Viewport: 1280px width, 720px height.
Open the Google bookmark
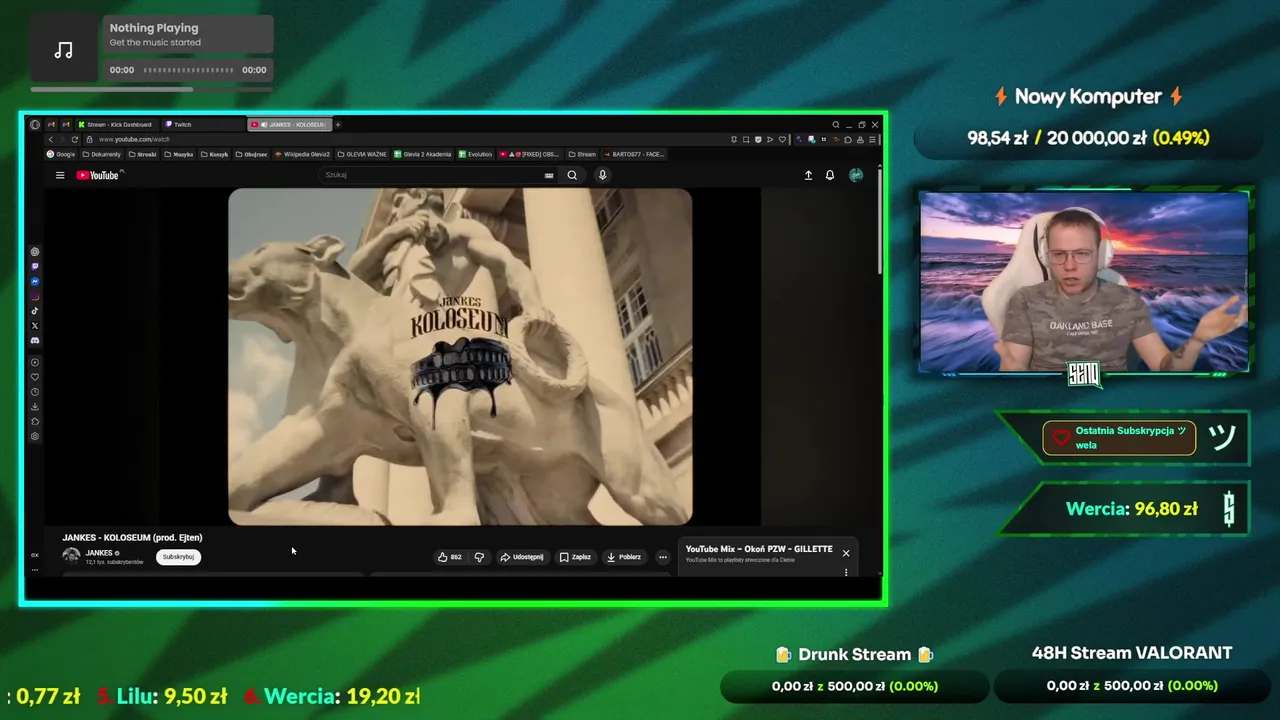(x=61, y=154)
